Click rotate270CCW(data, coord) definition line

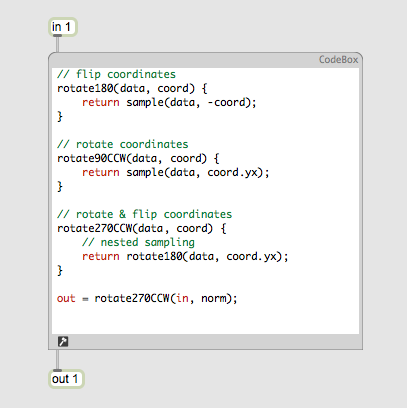pyautogui.click(x=142, y=228)
